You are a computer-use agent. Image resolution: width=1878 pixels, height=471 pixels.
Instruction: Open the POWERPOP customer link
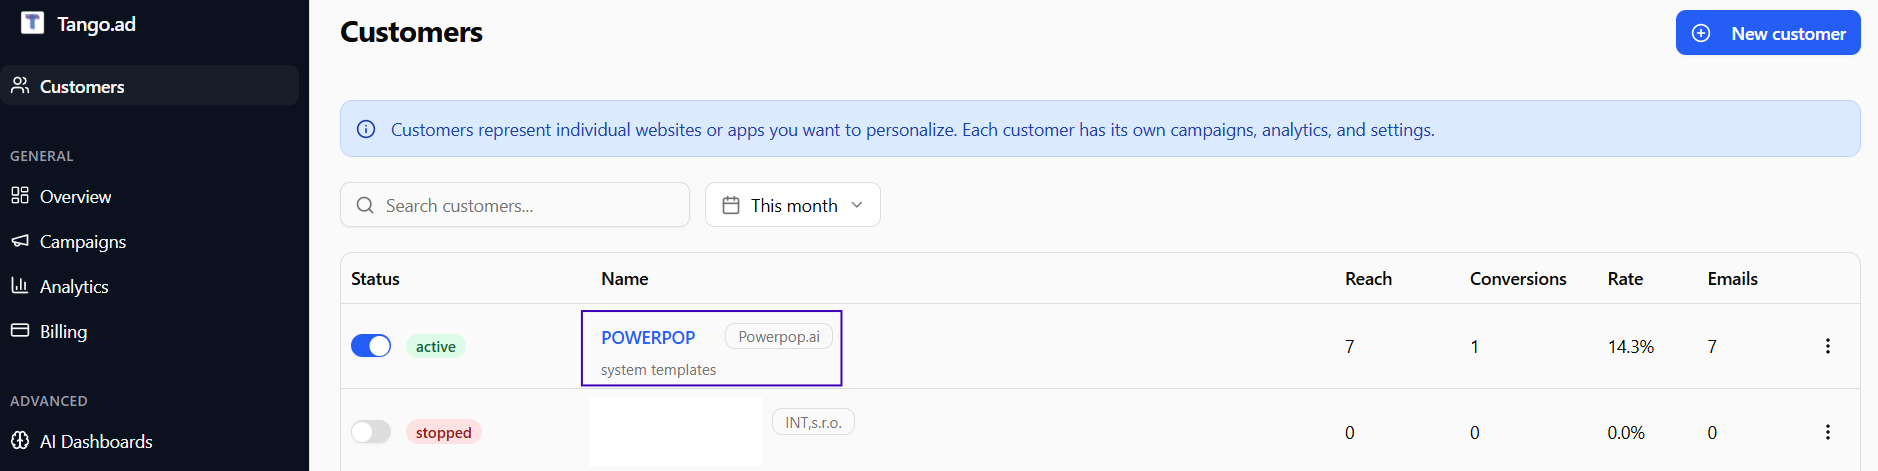coord(648,338)
